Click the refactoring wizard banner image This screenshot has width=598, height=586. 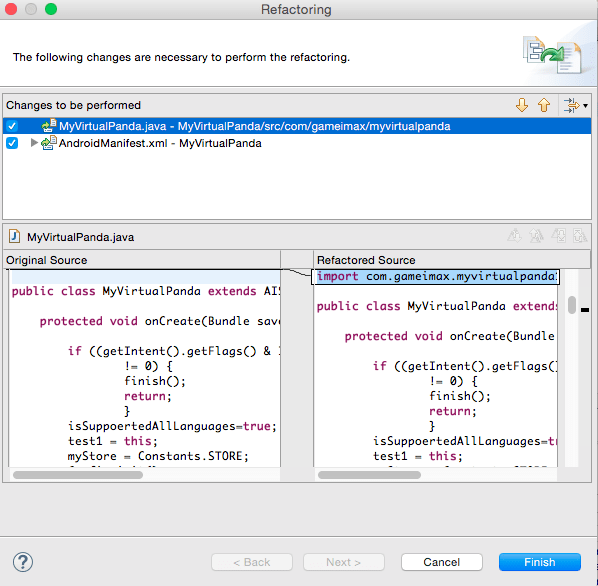pyautogui.click(x=552, y=54)
